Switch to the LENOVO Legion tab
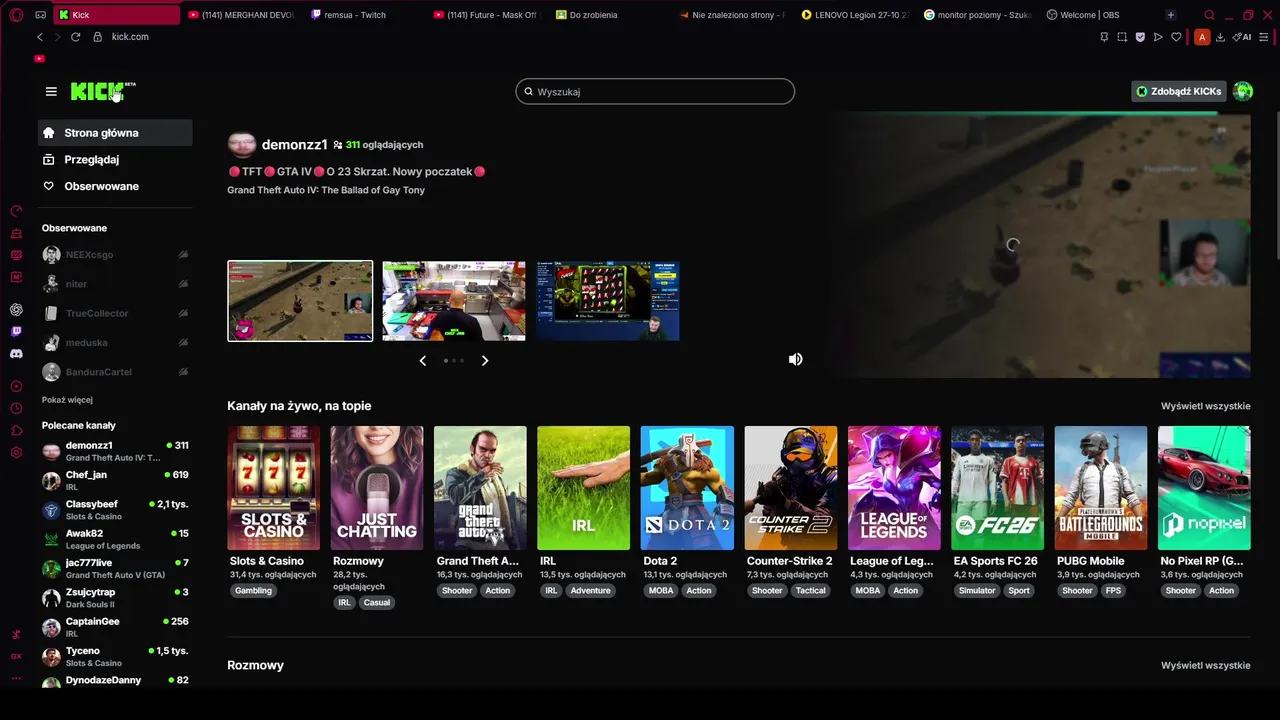 (x=855, y=15)
